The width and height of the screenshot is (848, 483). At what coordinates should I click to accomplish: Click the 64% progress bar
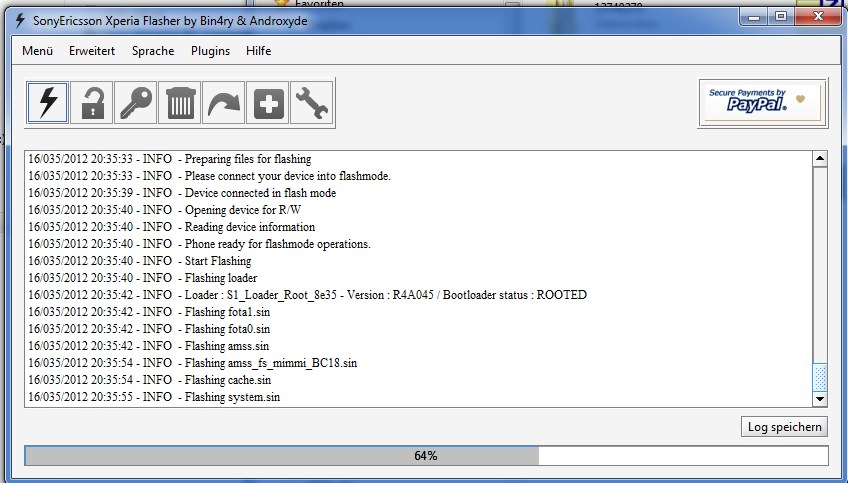pos(426,456)
